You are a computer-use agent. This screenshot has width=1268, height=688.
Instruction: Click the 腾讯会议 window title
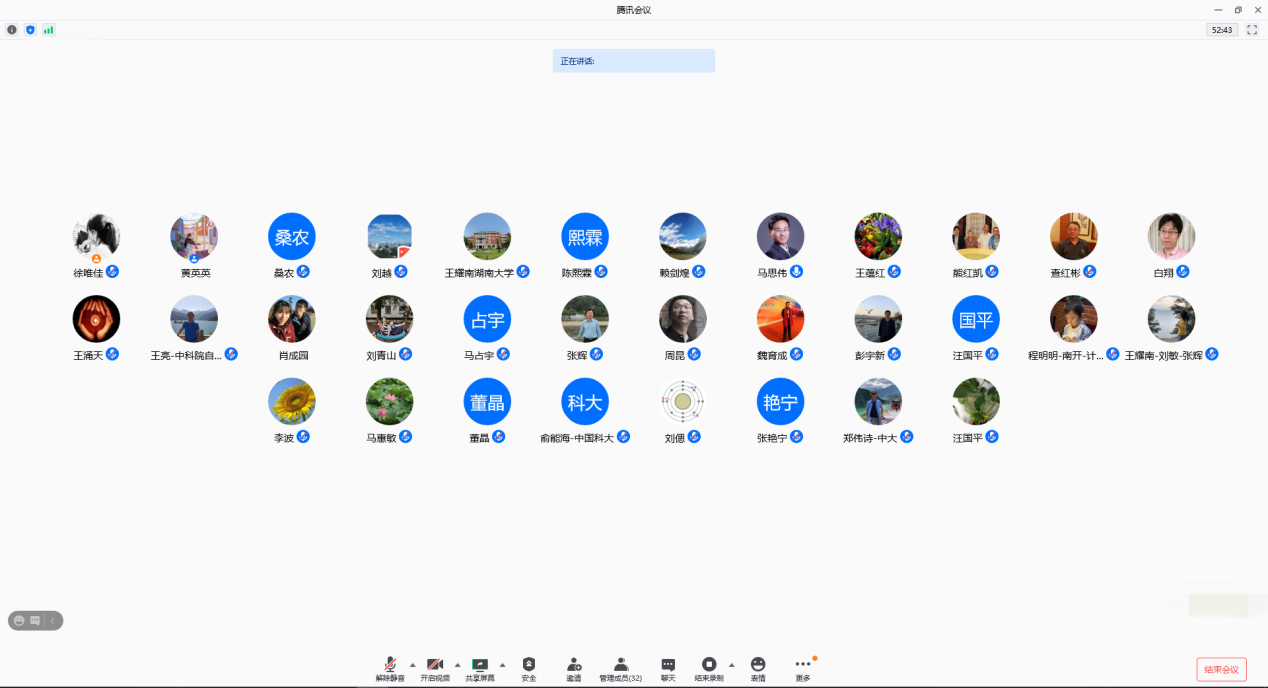[x=634, y=9]
